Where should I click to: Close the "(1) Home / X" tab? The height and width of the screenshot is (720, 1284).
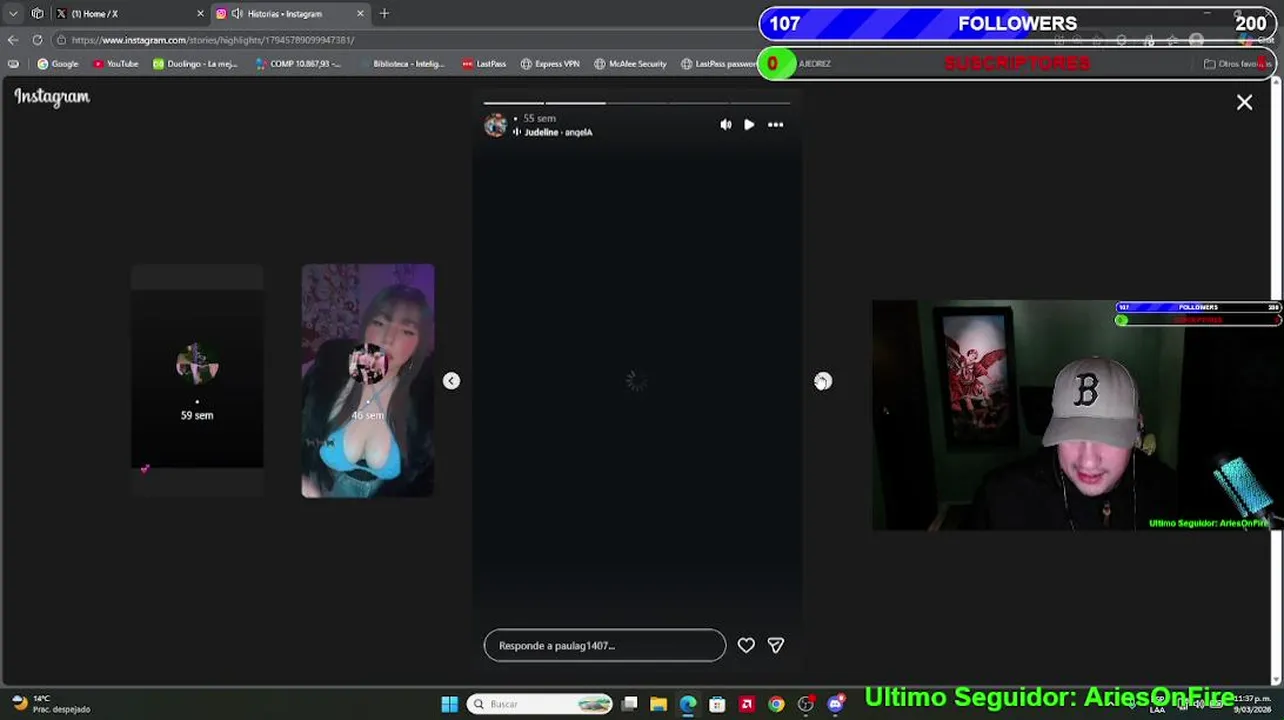pyautogui.click(x=200, y=14)
